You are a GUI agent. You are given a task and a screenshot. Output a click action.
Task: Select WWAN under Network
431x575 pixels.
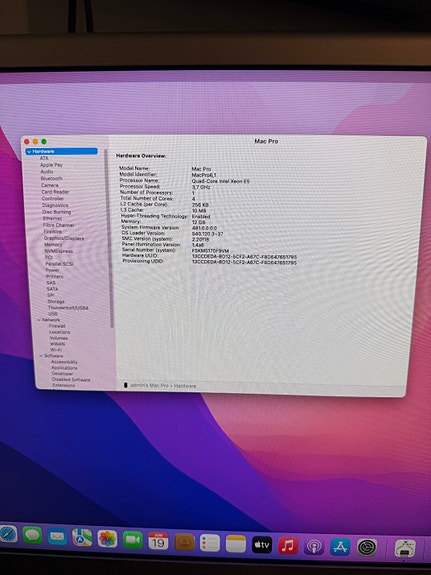coord(57,344)
